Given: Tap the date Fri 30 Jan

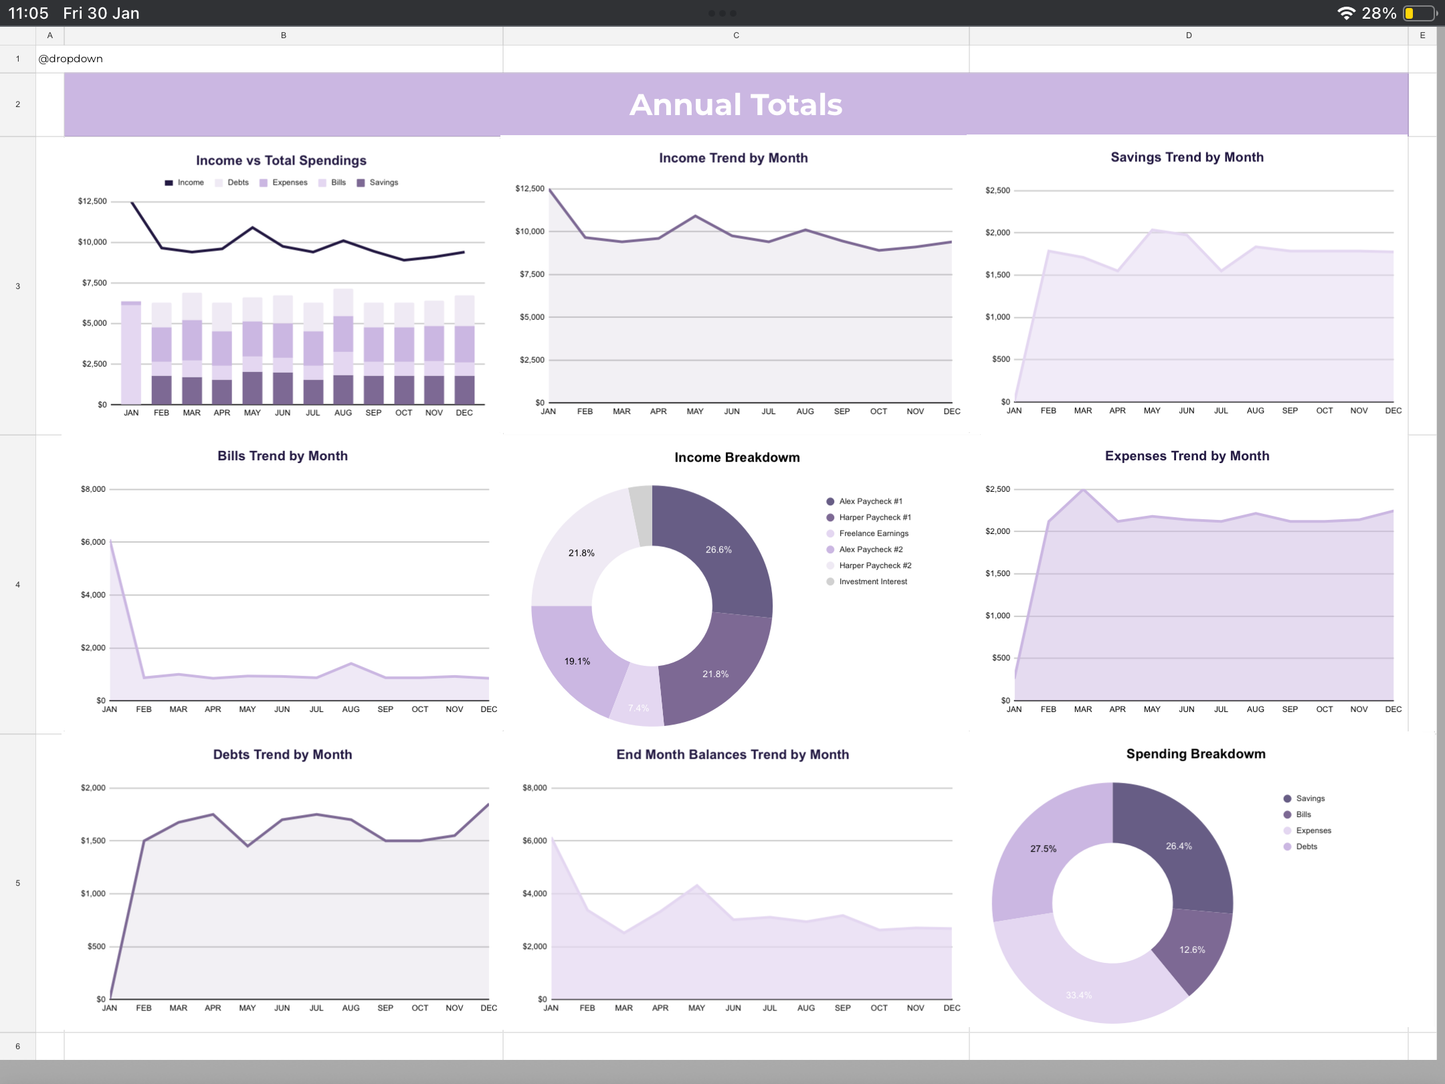Looking at the screenshot, I should pyautogui.click(x=101, y=13).
